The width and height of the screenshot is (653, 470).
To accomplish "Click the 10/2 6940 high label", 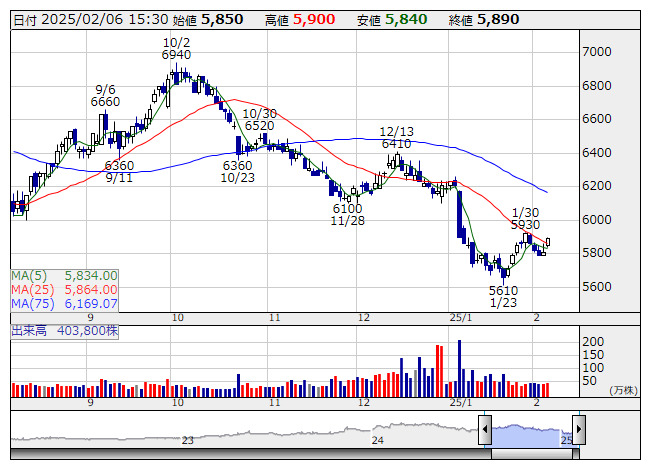I will (177, 49).
